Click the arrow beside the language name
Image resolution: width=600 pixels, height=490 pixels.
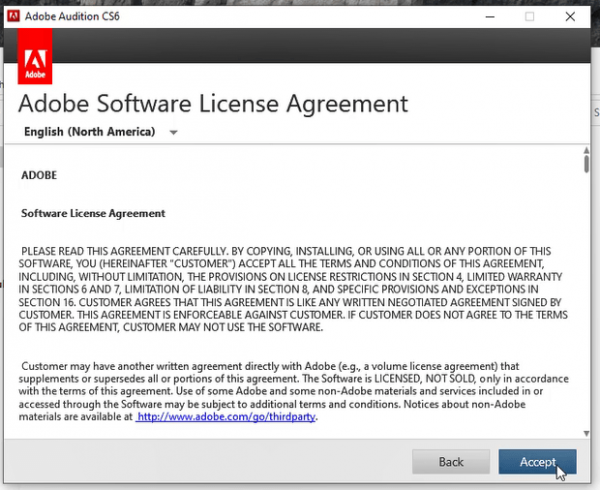pyautogui.click(x=173, y=133)
